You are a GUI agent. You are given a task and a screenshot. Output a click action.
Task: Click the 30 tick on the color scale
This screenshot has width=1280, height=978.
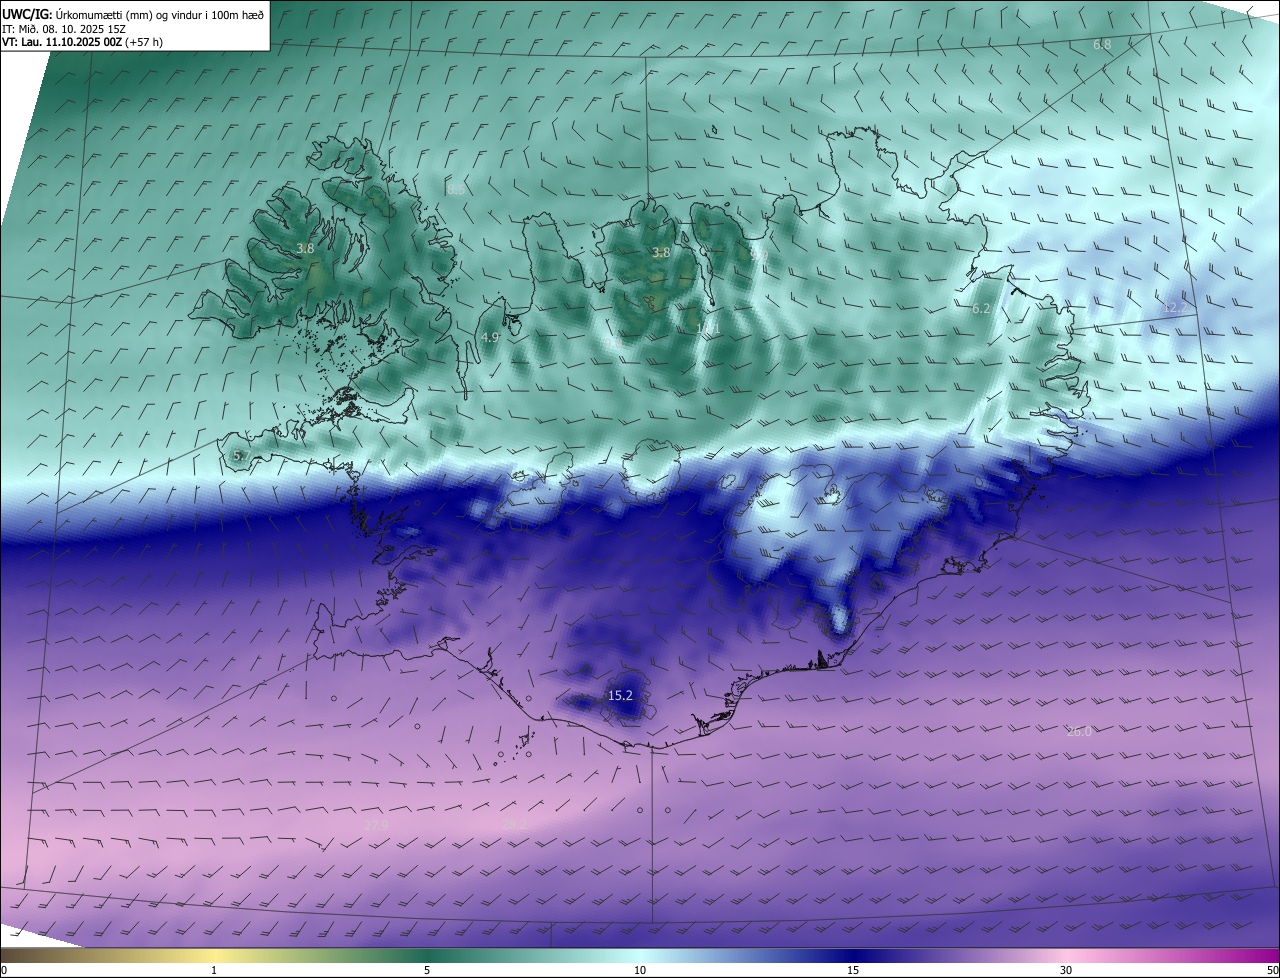pyautogui.click(x=1066, y=970)
